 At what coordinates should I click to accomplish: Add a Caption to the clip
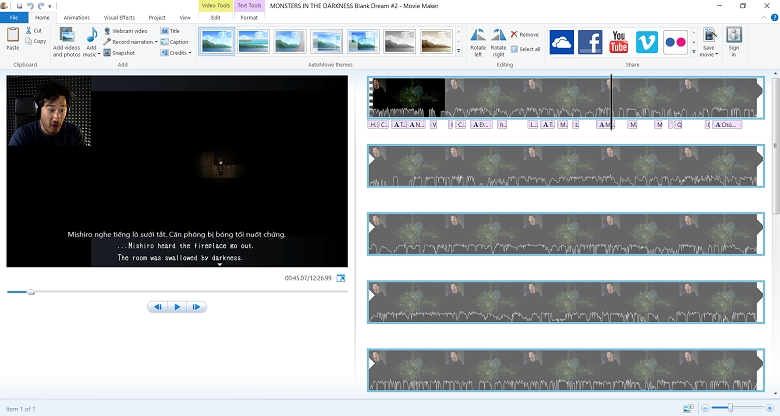pyautogui.click(x=175, y=42)
